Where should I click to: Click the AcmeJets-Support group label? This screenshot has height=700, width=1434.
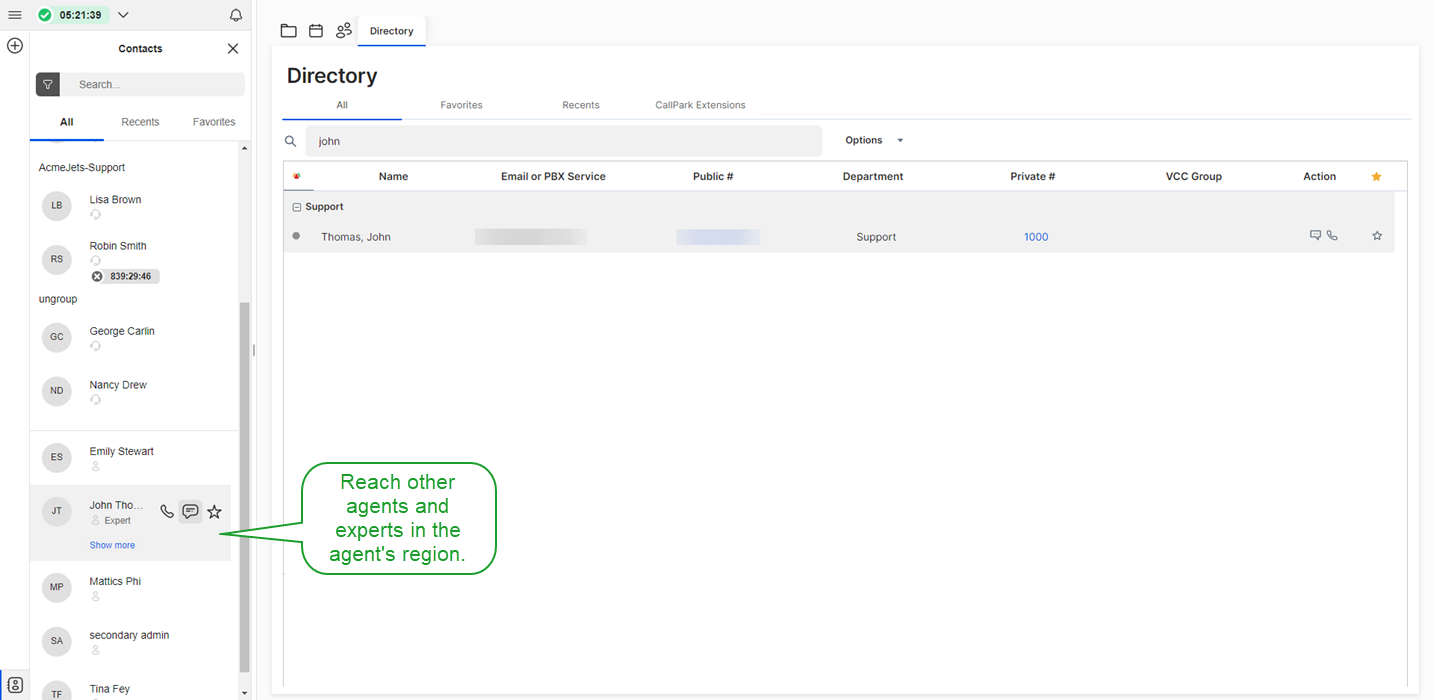(82, 168)
